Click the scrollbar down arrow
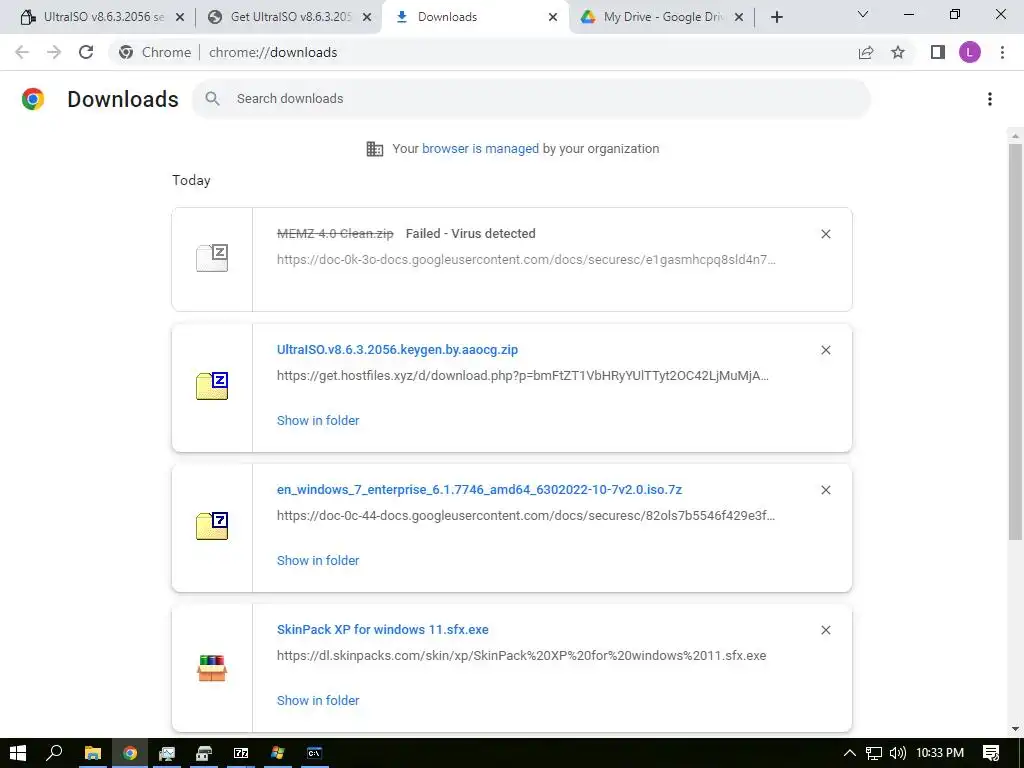 point(1015,729)
